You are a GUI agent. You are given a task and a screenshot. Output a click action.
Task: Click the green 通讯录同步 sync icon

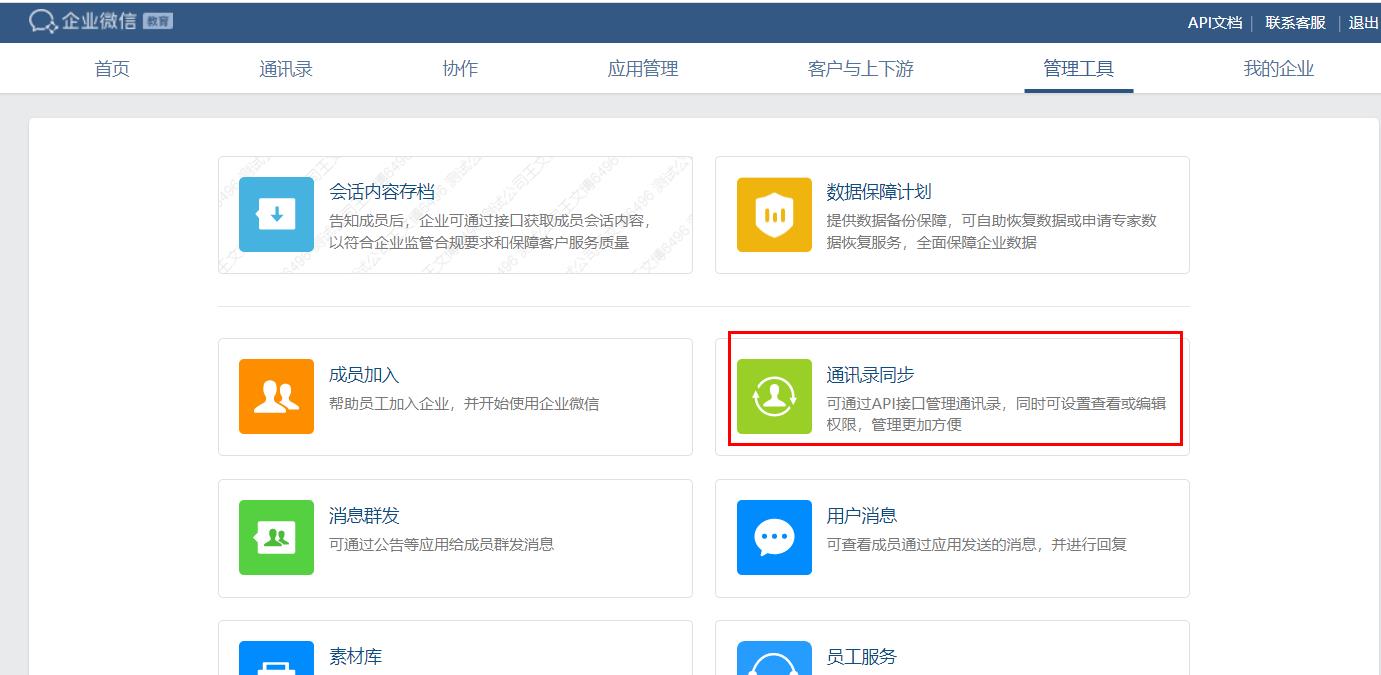pos(774,396)
